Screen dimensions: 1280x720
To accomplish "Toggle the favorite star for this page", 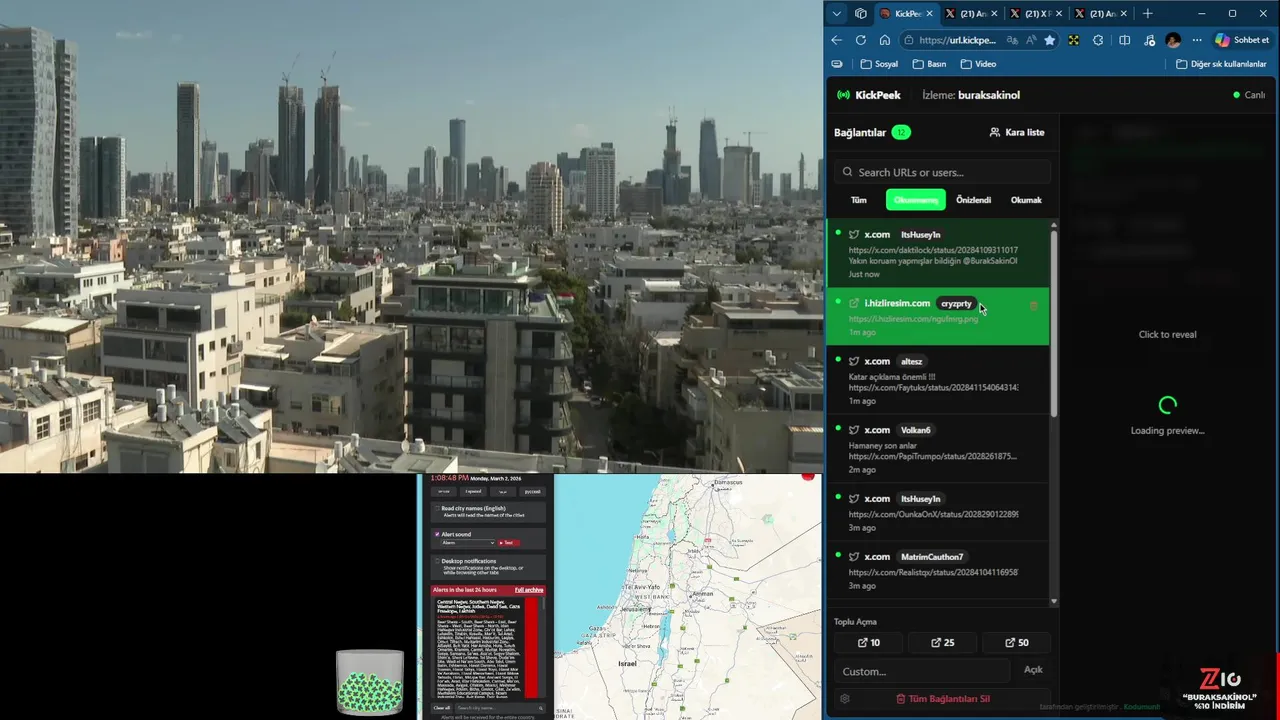I will click(1049, 40).
